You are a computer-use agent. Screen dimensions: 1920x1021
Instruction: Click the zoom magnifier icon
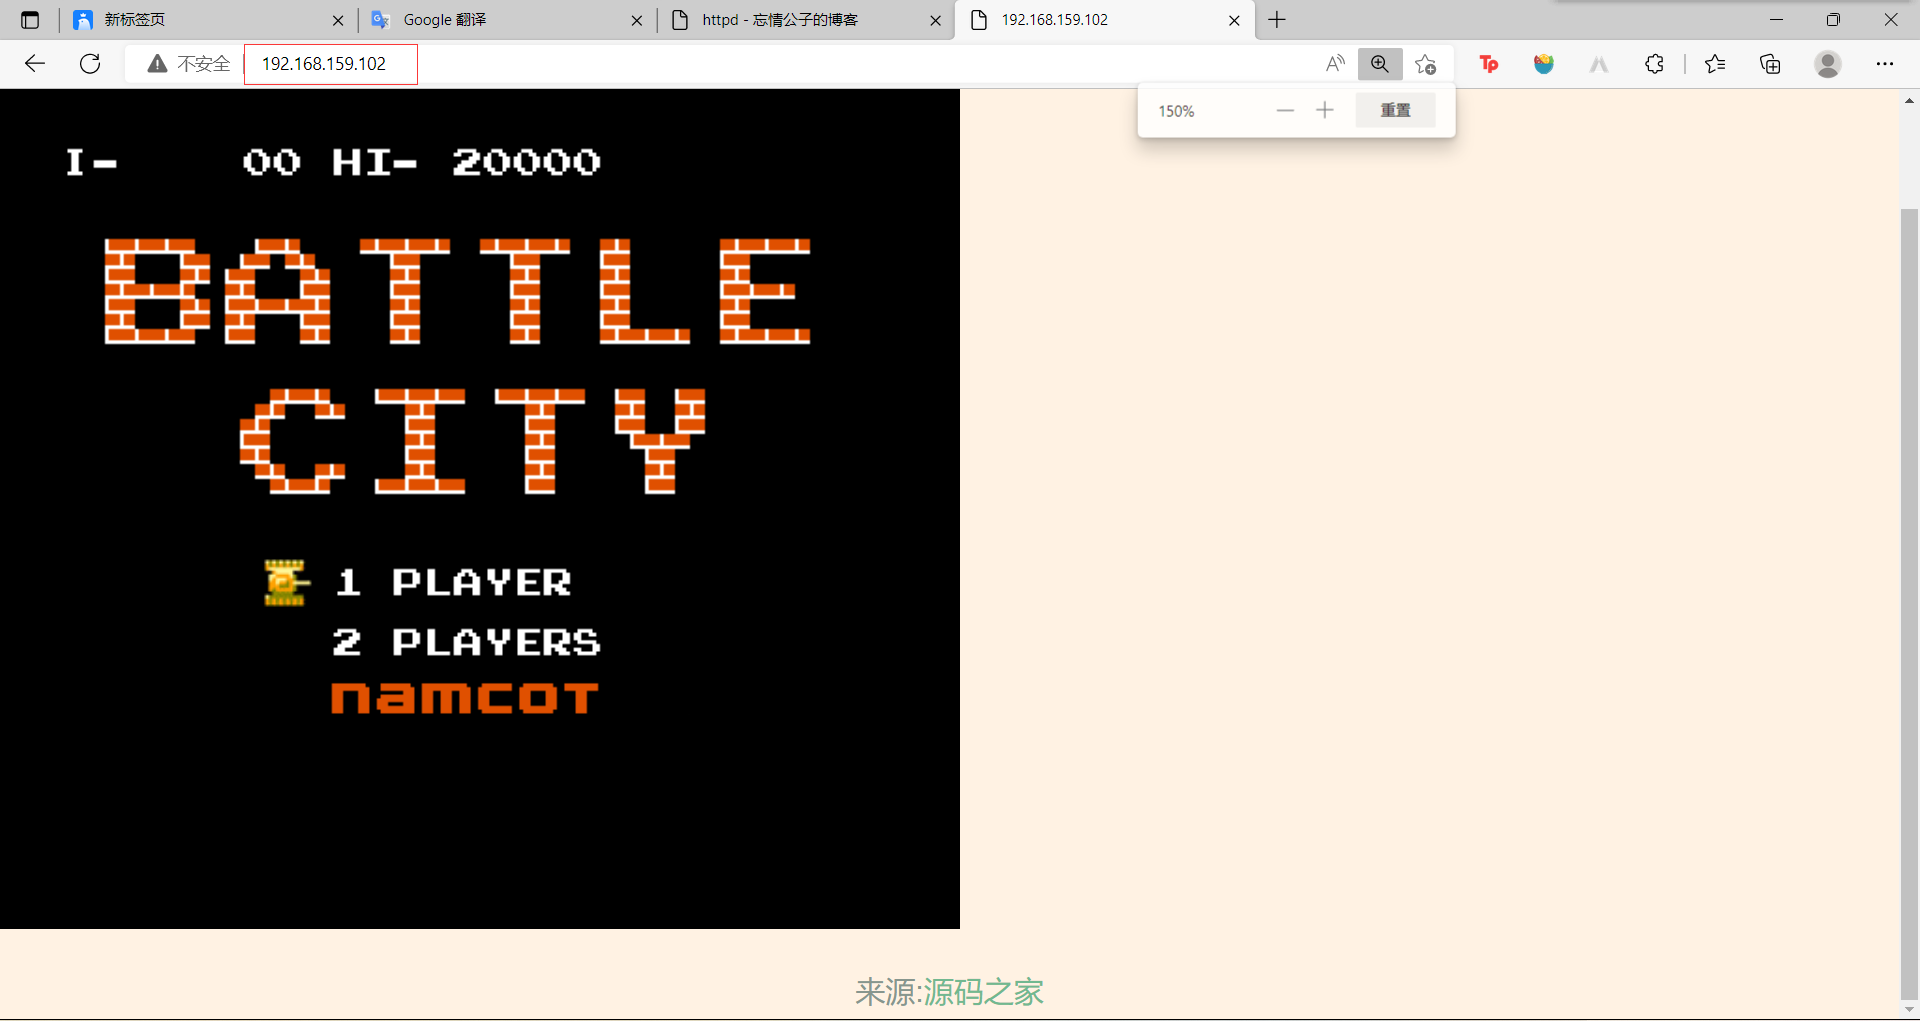click(x=1380, y=64)
